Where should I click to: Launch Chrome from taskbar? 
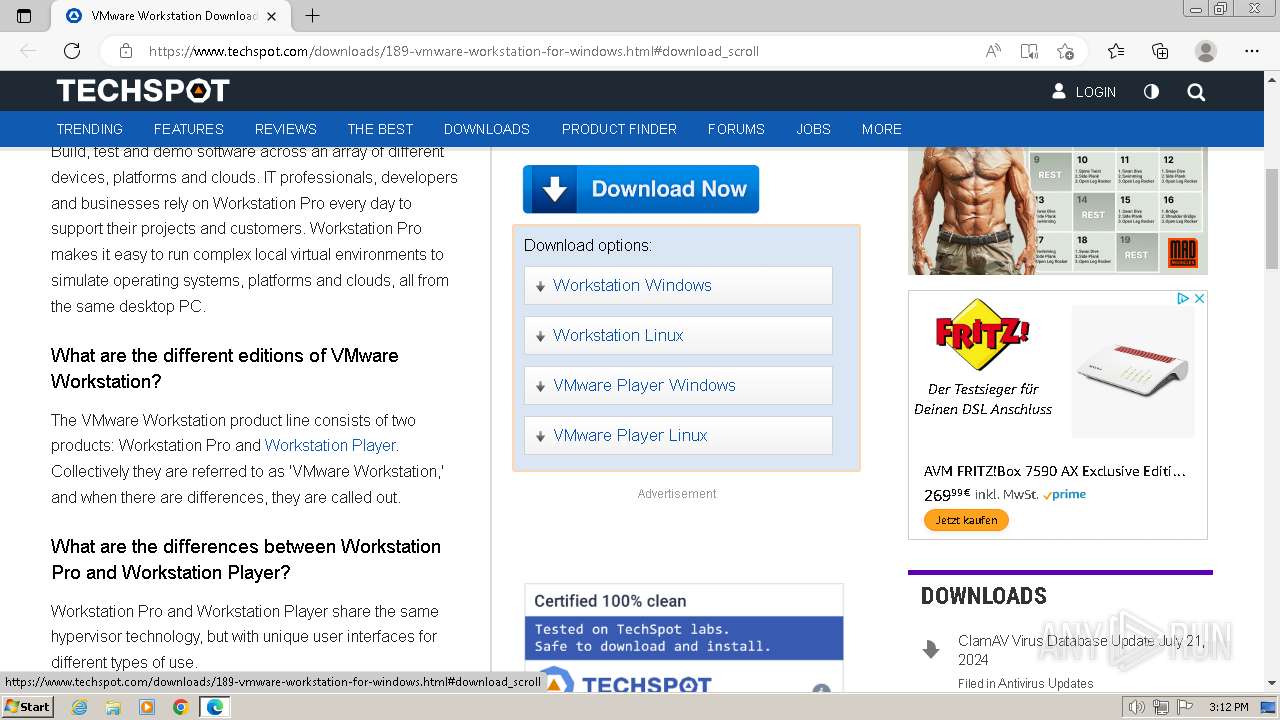(x=180, y=707)
